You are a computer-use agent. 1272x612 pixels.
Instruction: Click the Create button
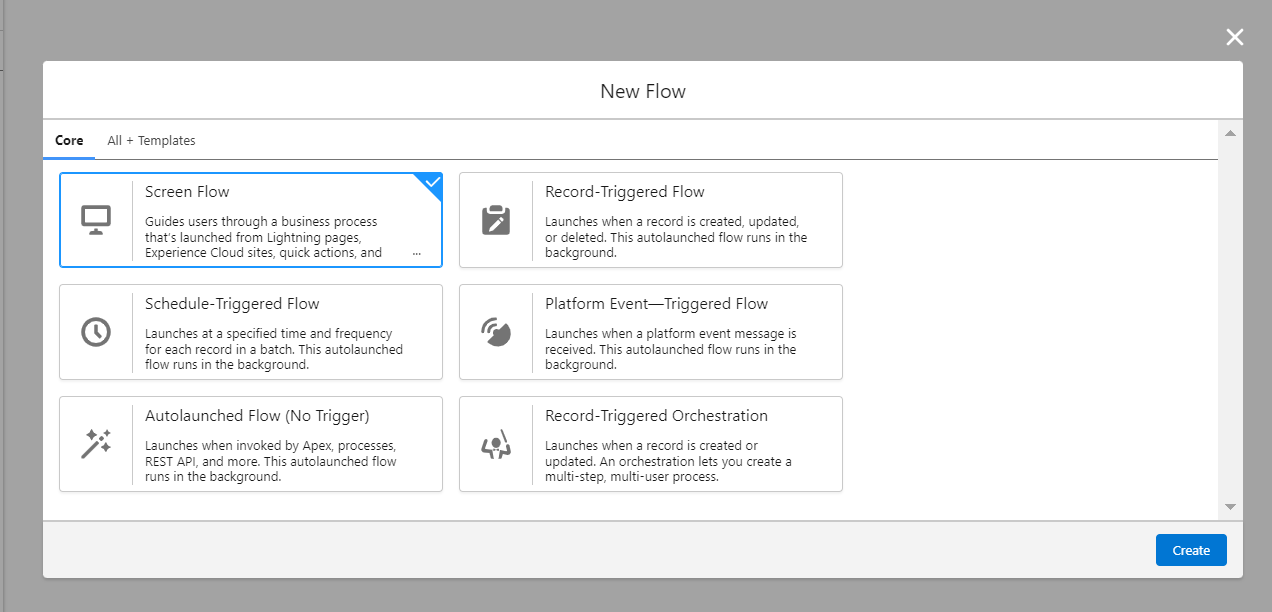tap(1191, 549)
